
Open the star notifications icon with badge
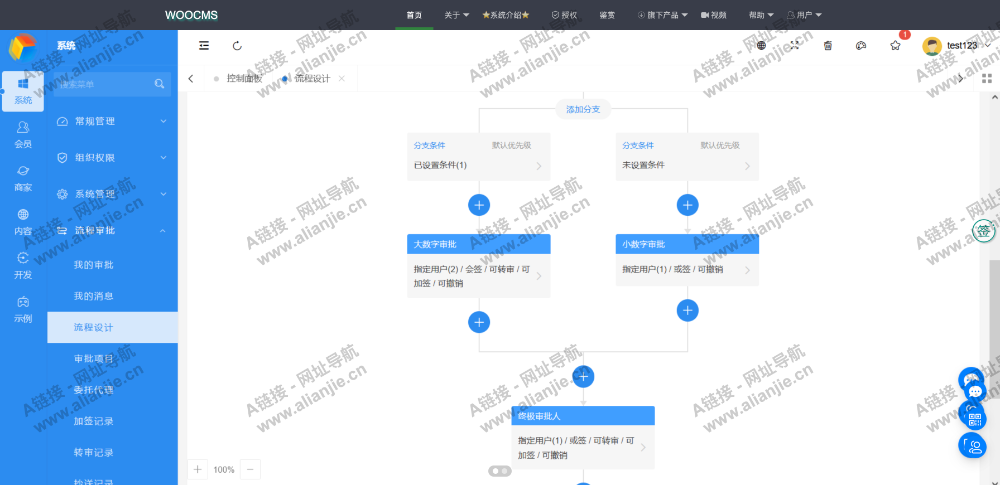click(x=895, y=45)
